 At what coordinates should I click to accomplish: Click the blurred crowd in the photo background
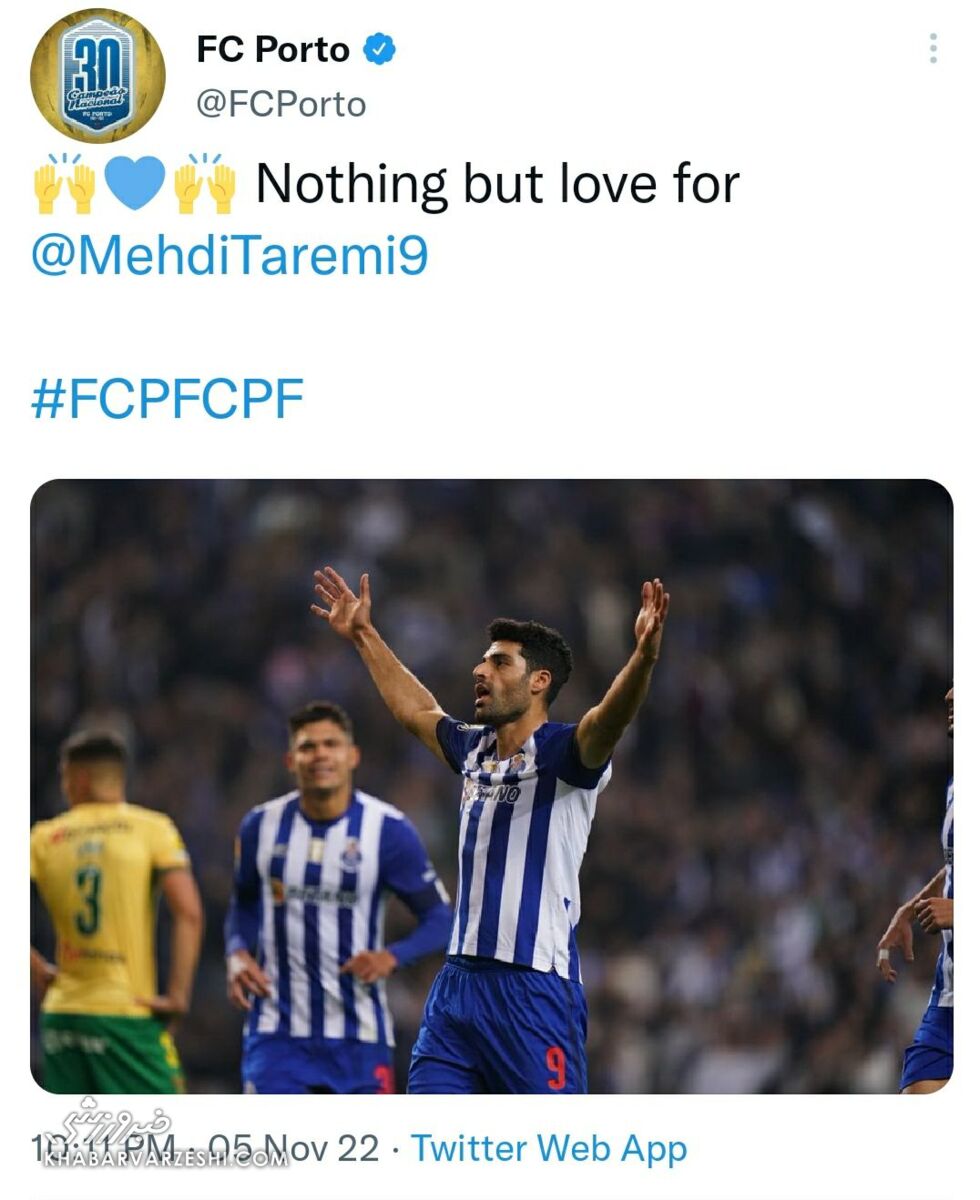pos(780,600)
